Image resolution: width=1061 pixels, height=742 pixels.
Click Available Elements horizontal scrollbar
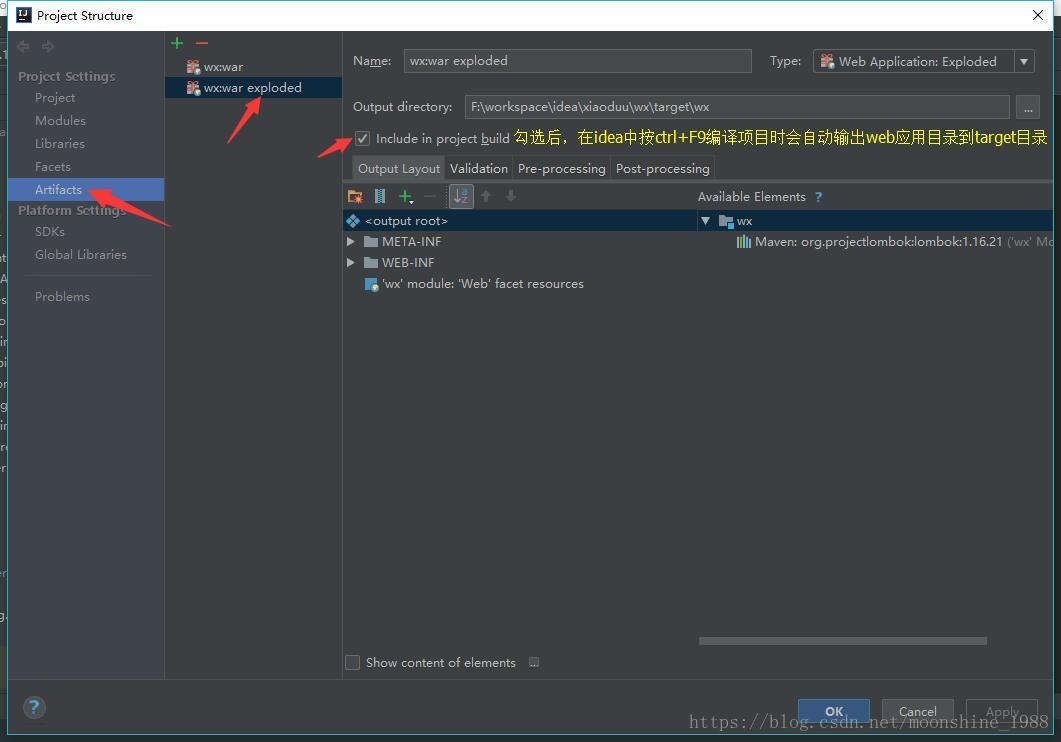(x=842, y=641)
